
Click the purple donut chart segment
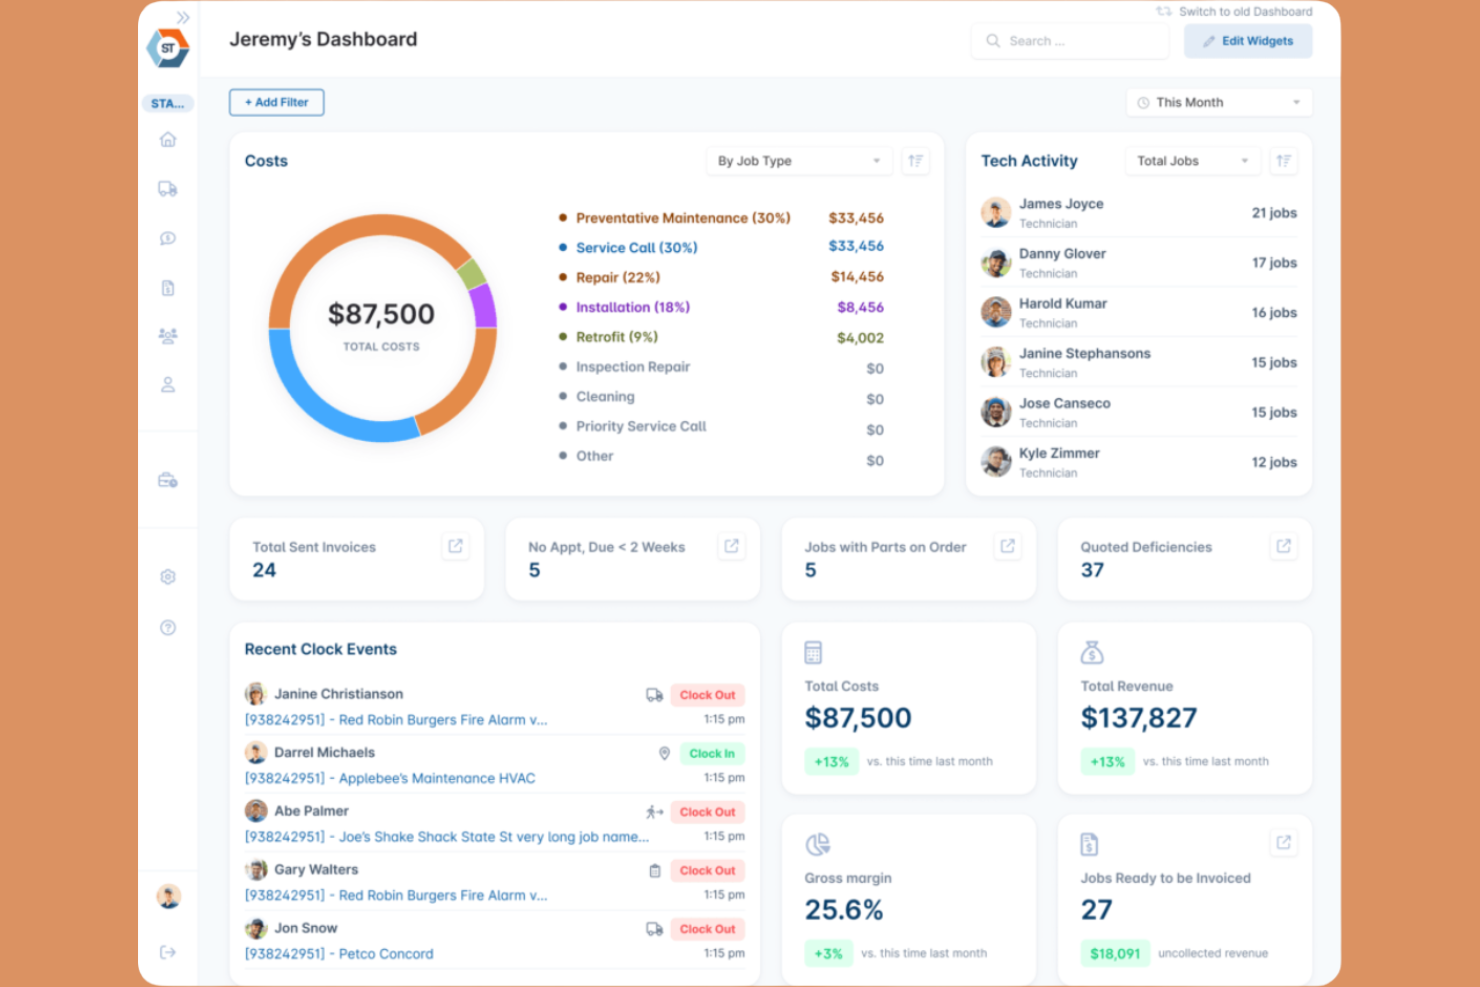[483, 306]
